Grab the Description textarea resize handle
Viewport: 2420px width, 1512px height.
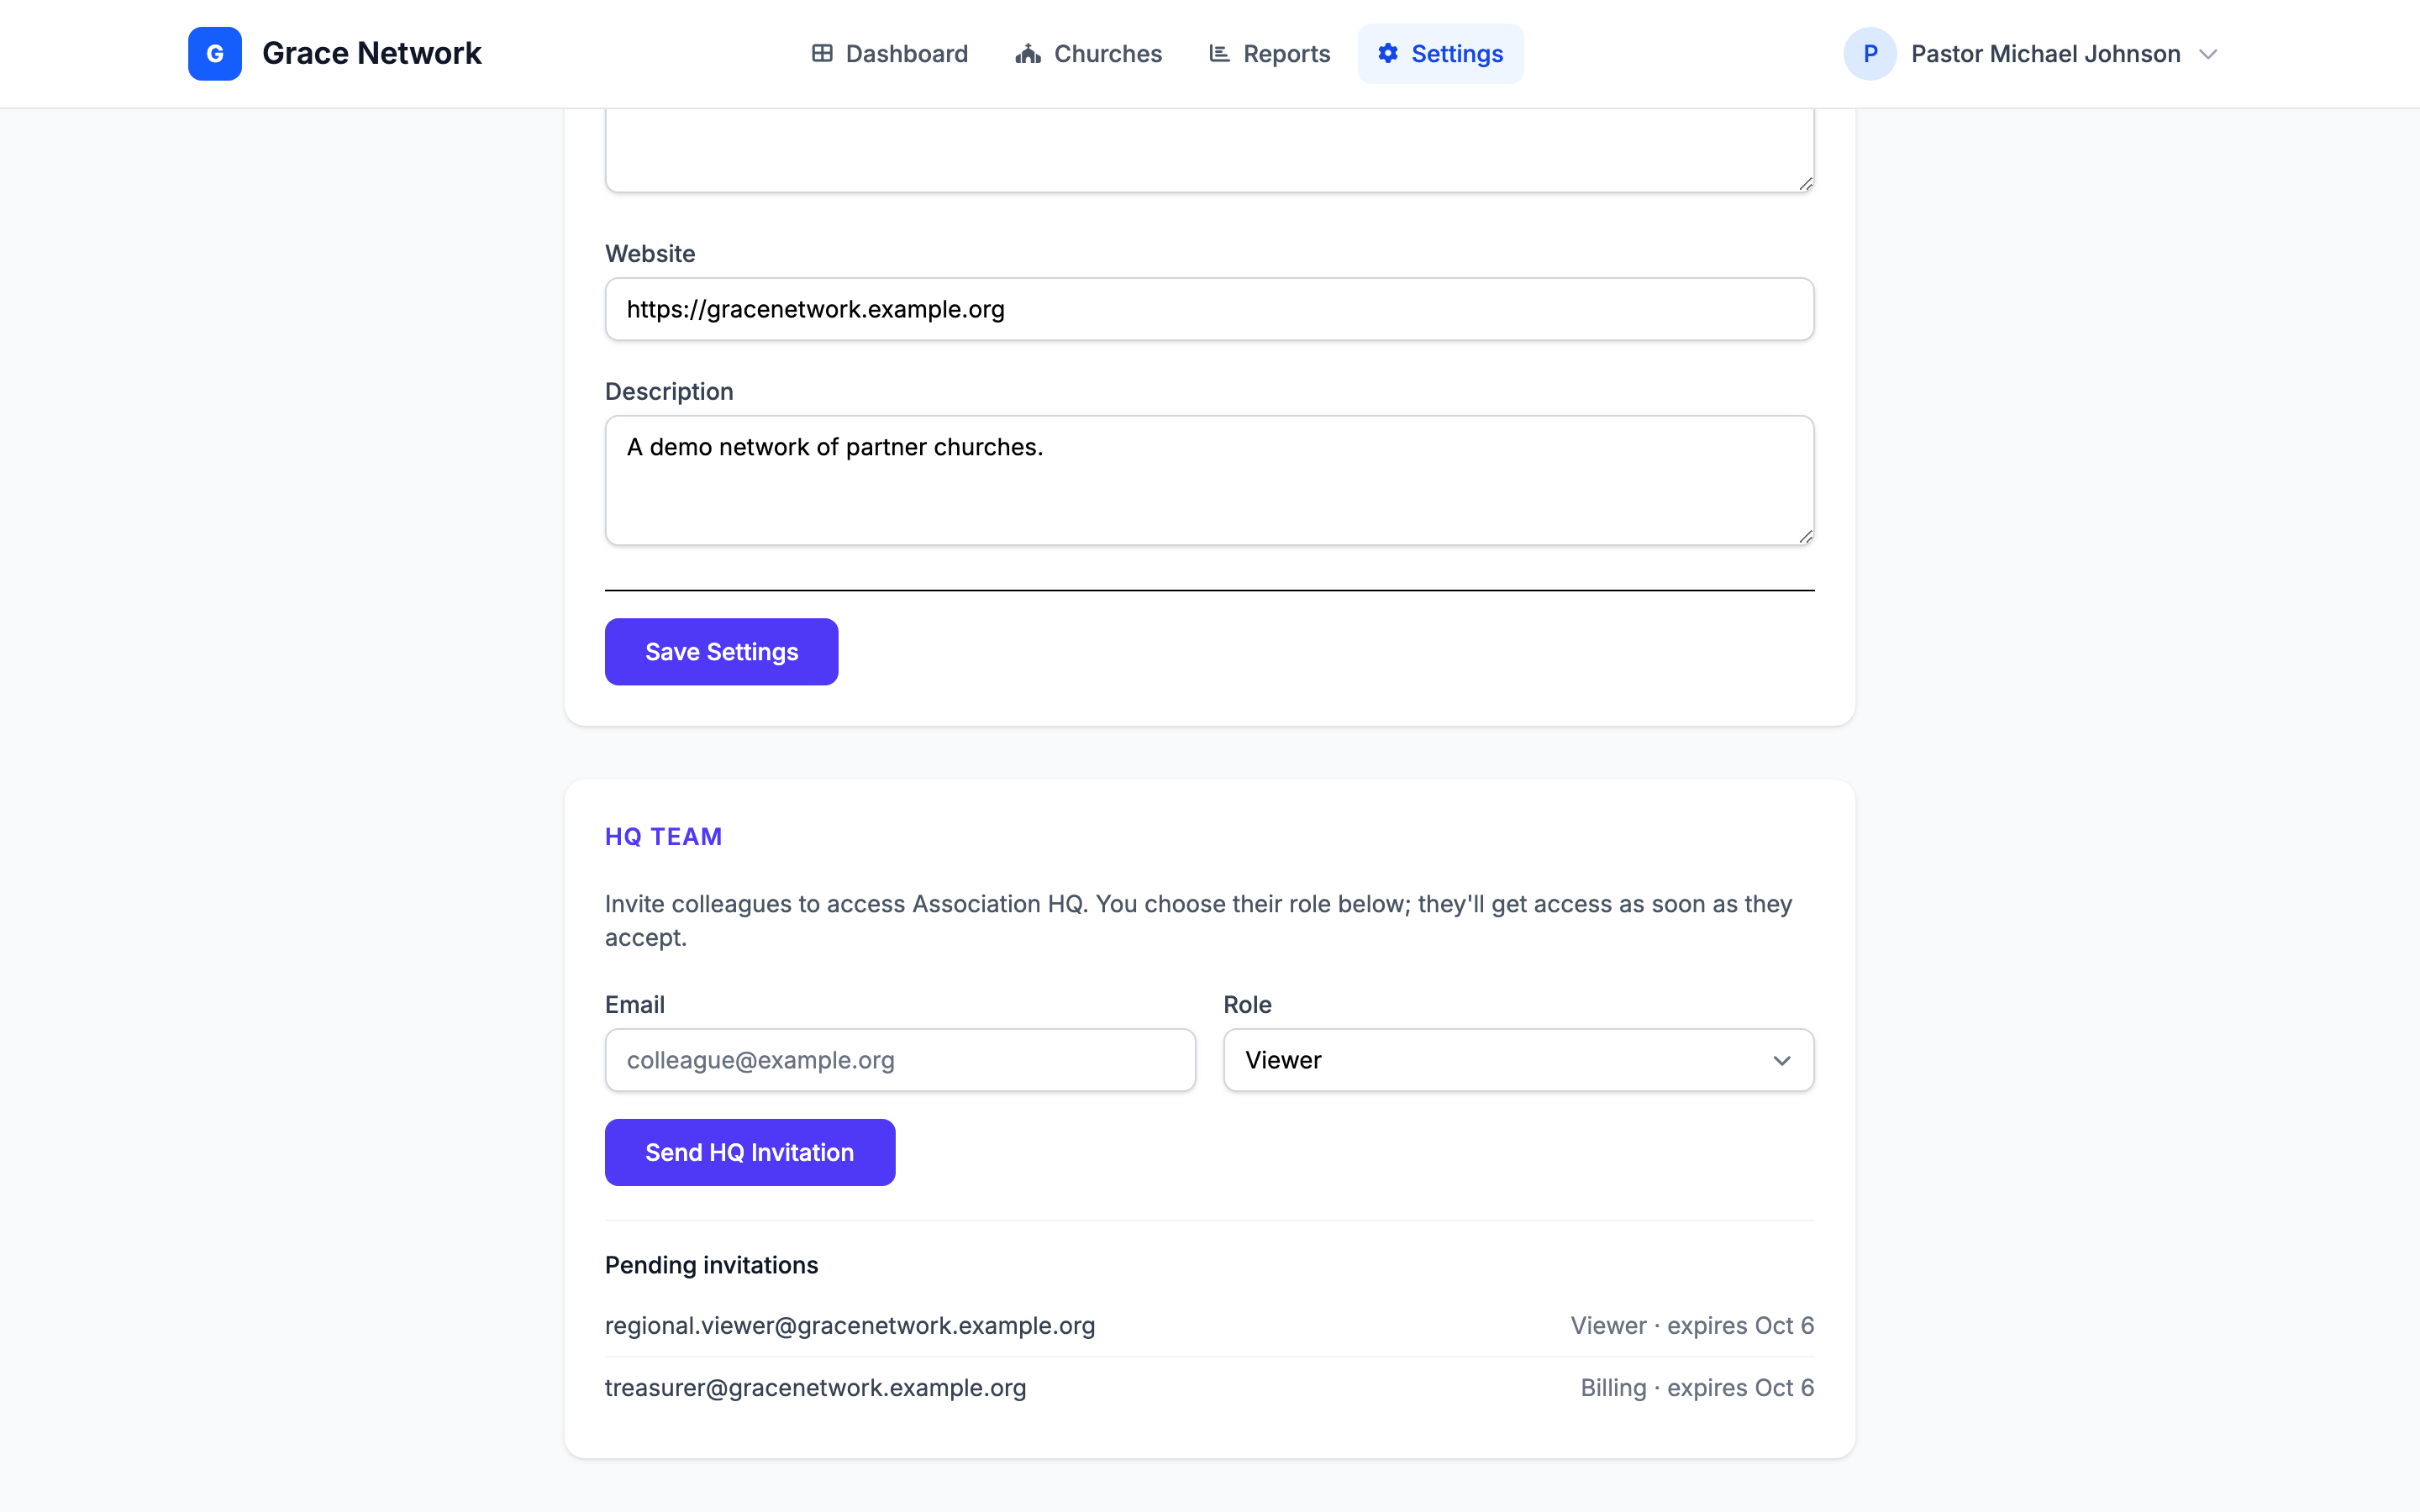1805,536
